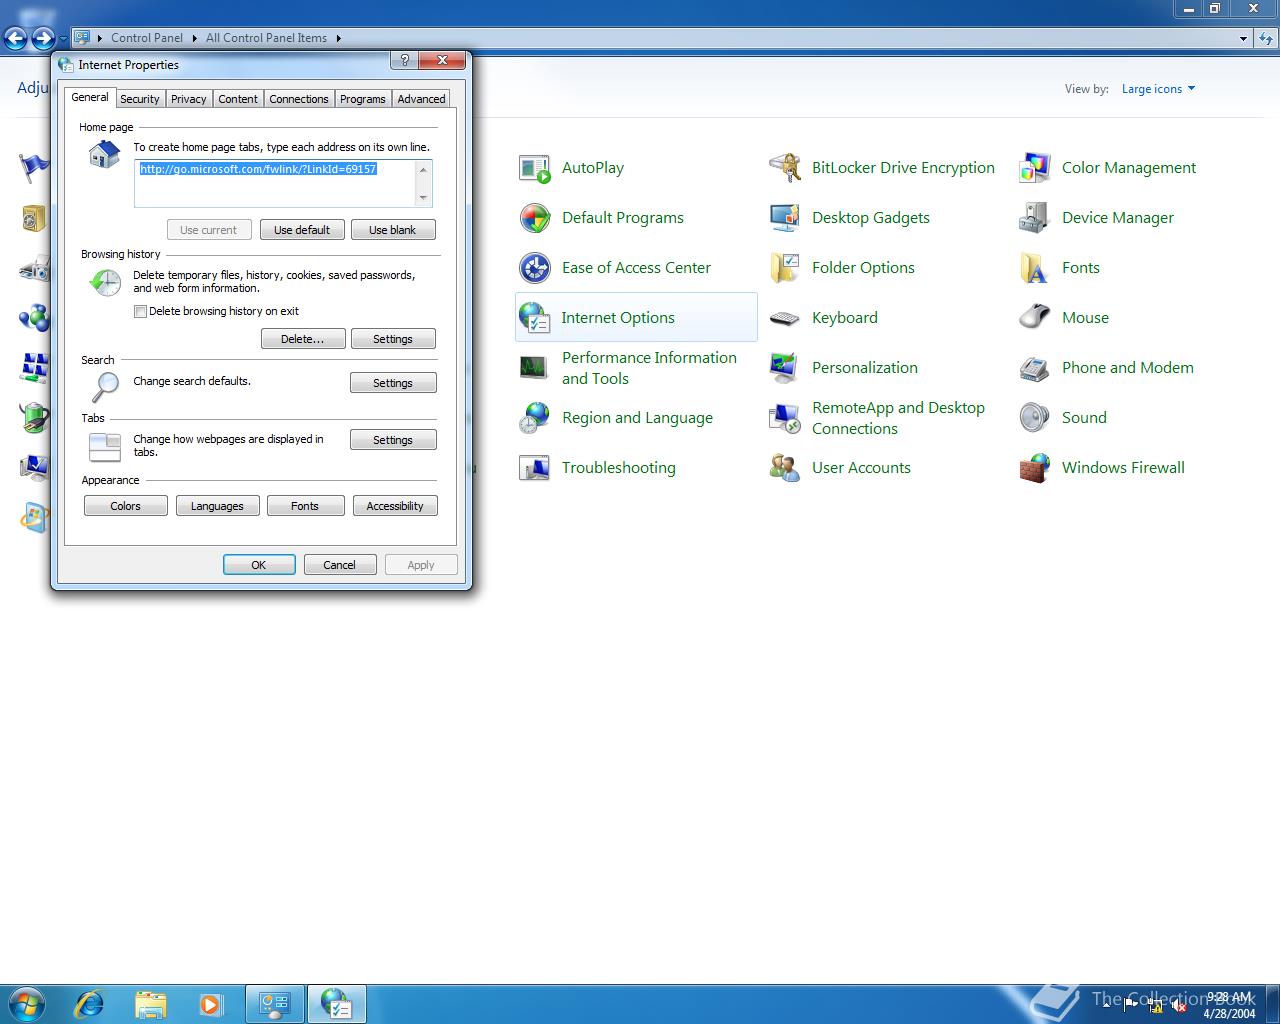Click the Back navigation arrow
Screen dimensions: 1280x1024
point(15,39)
